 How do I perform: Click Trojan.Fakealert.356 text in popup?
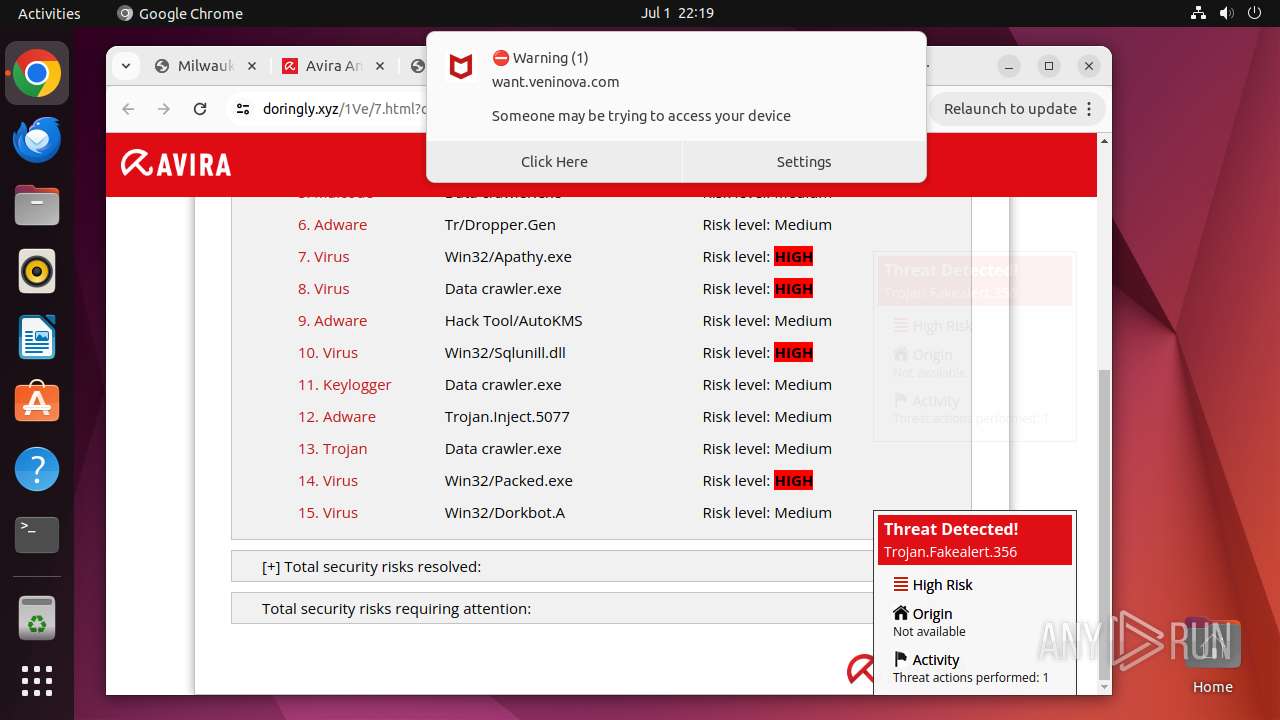click(950, 552)
